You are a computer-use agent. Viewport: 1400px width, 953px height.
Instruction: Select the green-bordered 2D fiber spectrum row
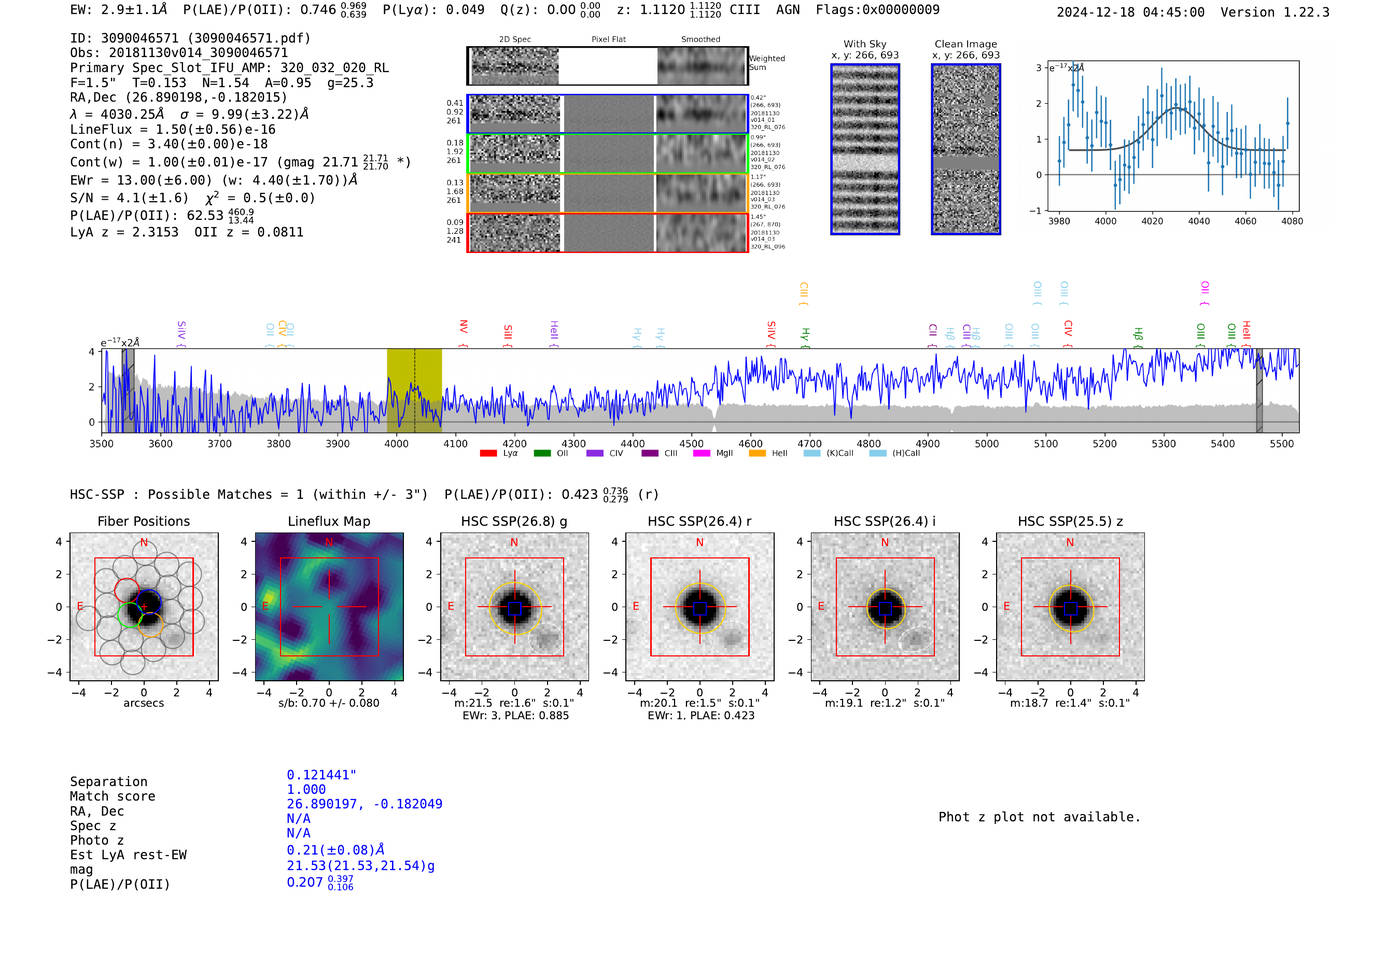click(608, 154)
